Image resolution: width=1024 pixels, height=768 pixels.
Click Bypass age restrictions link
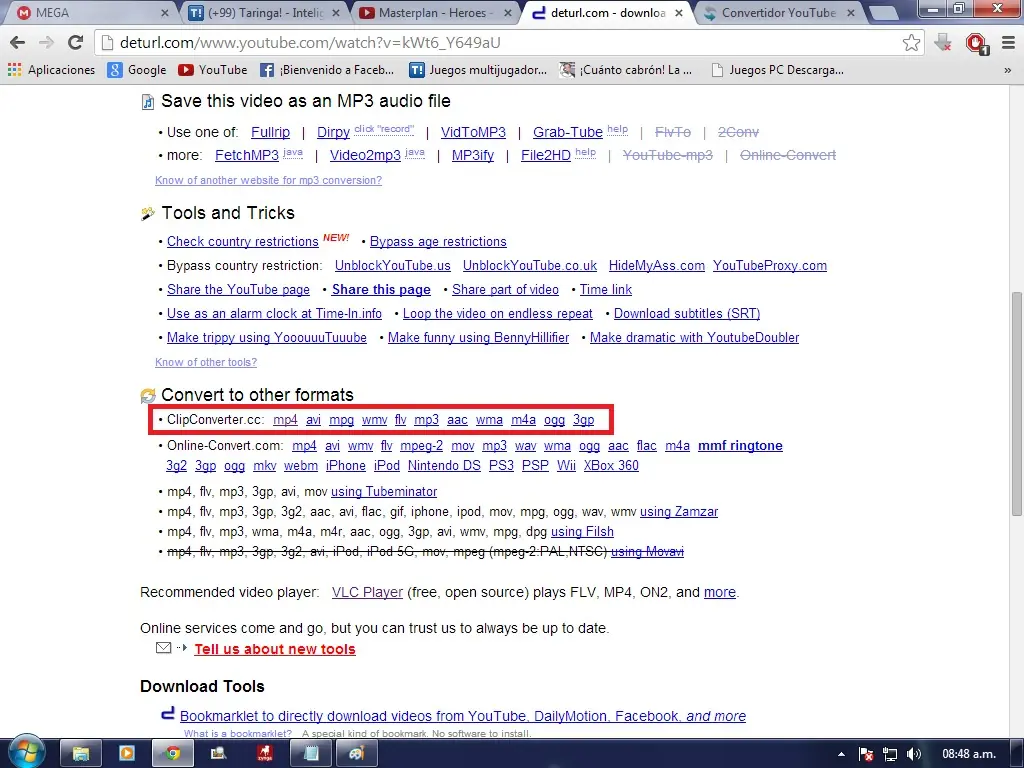[438, 242]
